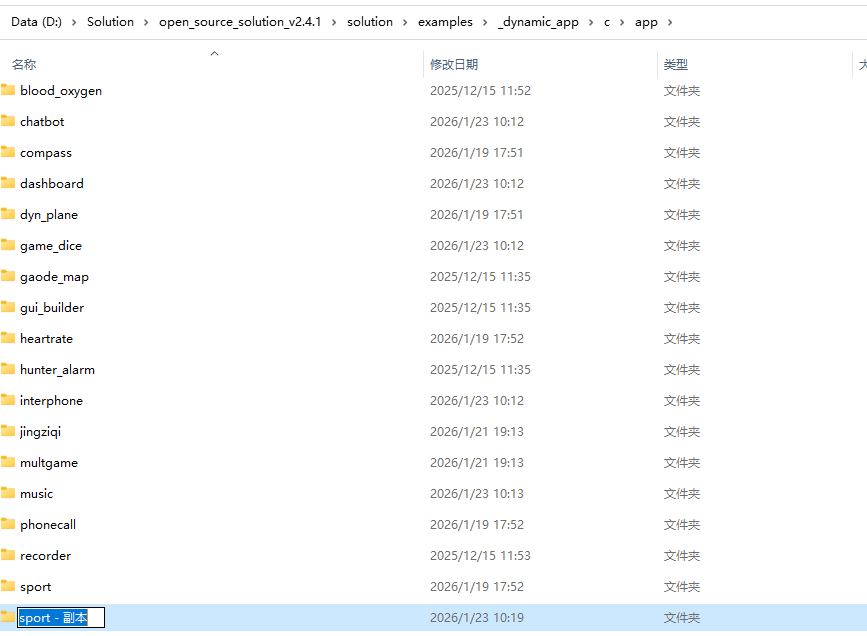Sort by the 名称 column header
Screen dimensions: 867x636
pos(24,65)
